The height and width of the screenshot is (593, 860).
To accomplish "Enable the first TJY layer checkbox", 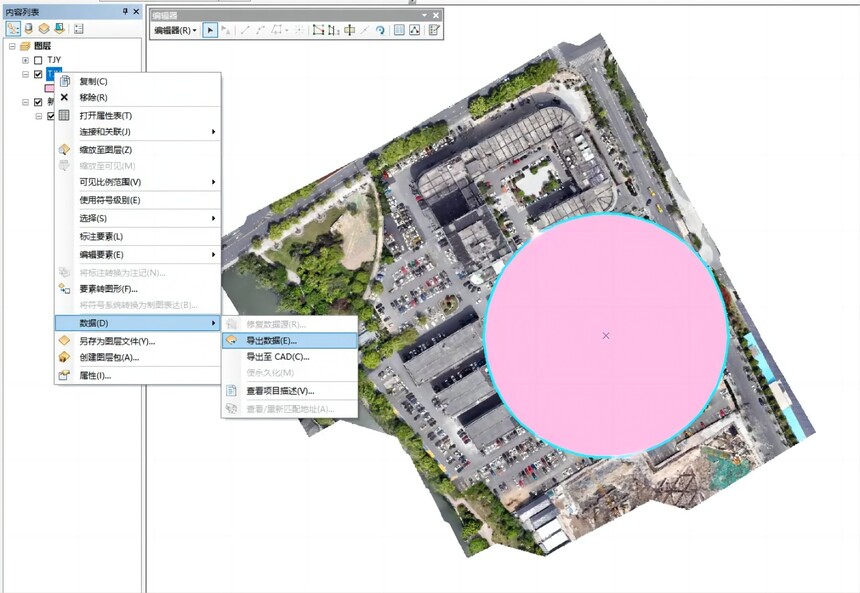I will click(38, 60).
